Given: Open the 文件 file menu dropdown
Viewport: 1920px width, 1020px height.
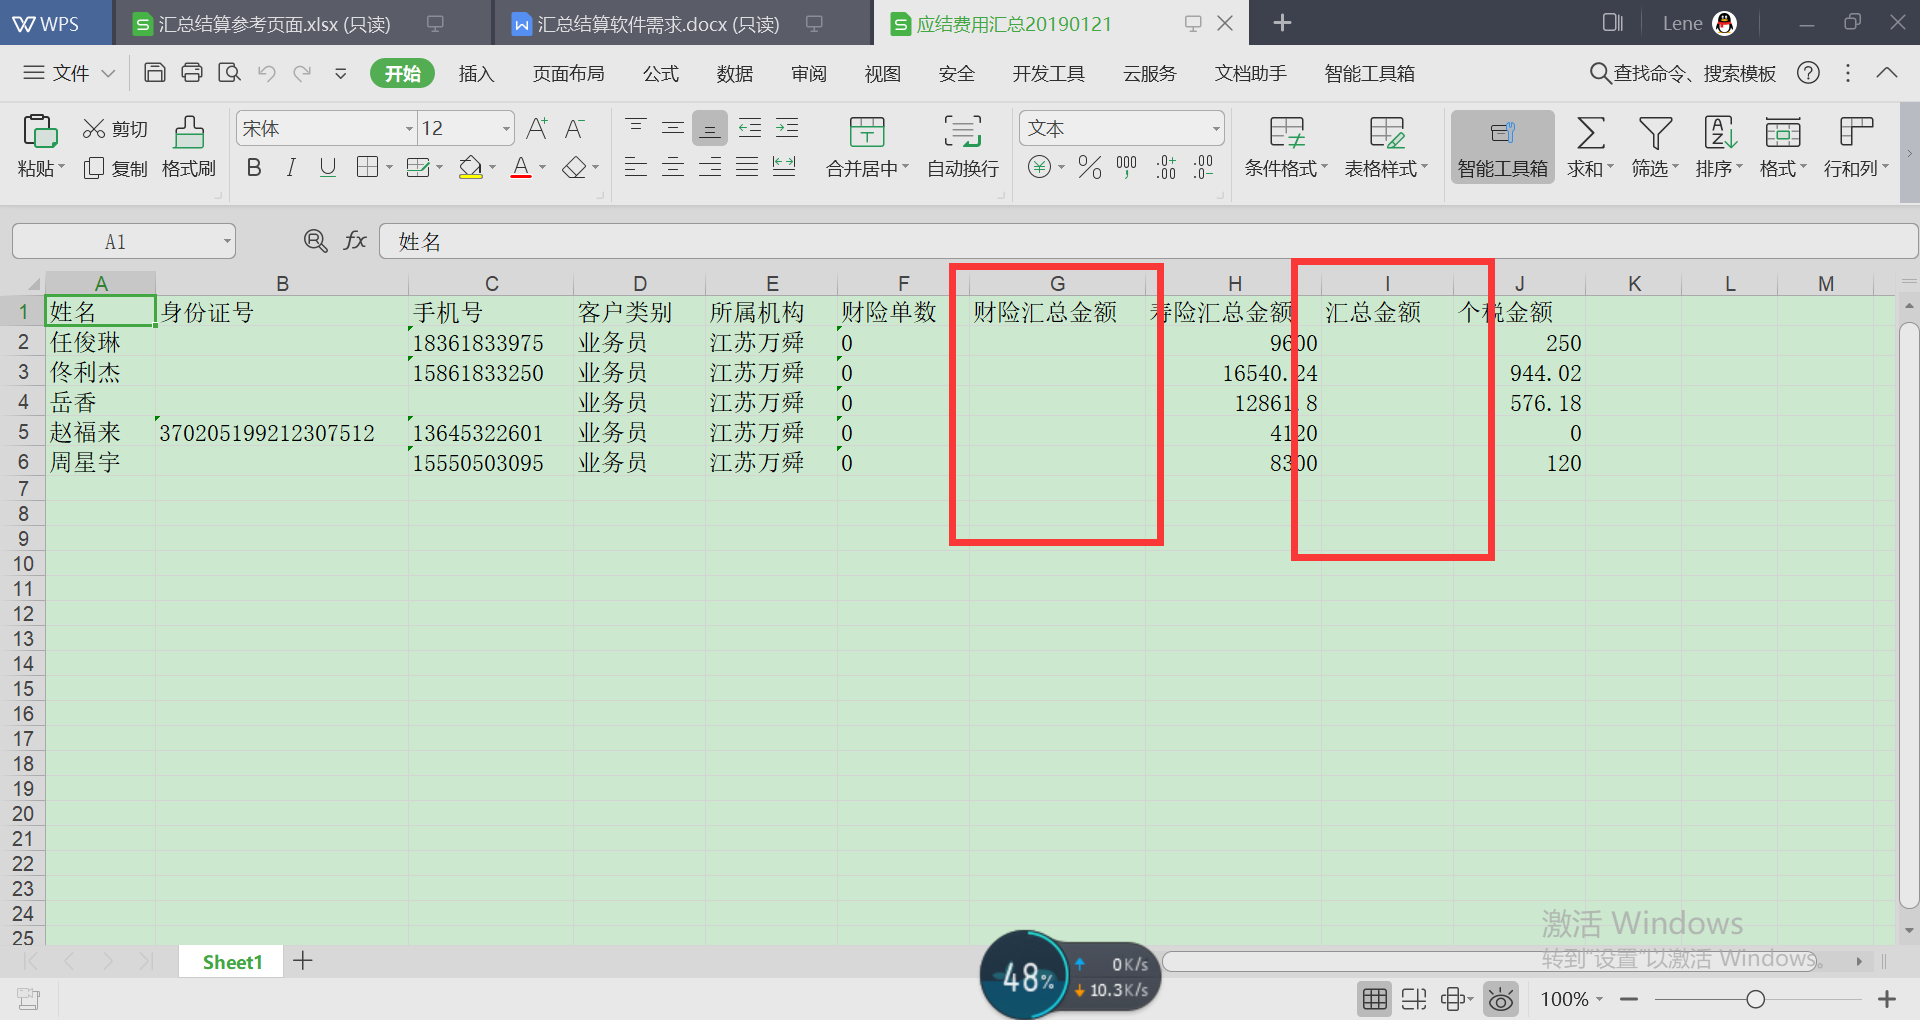Looking at the screenshot, I should pyautogui.click(x=69, y=73).
